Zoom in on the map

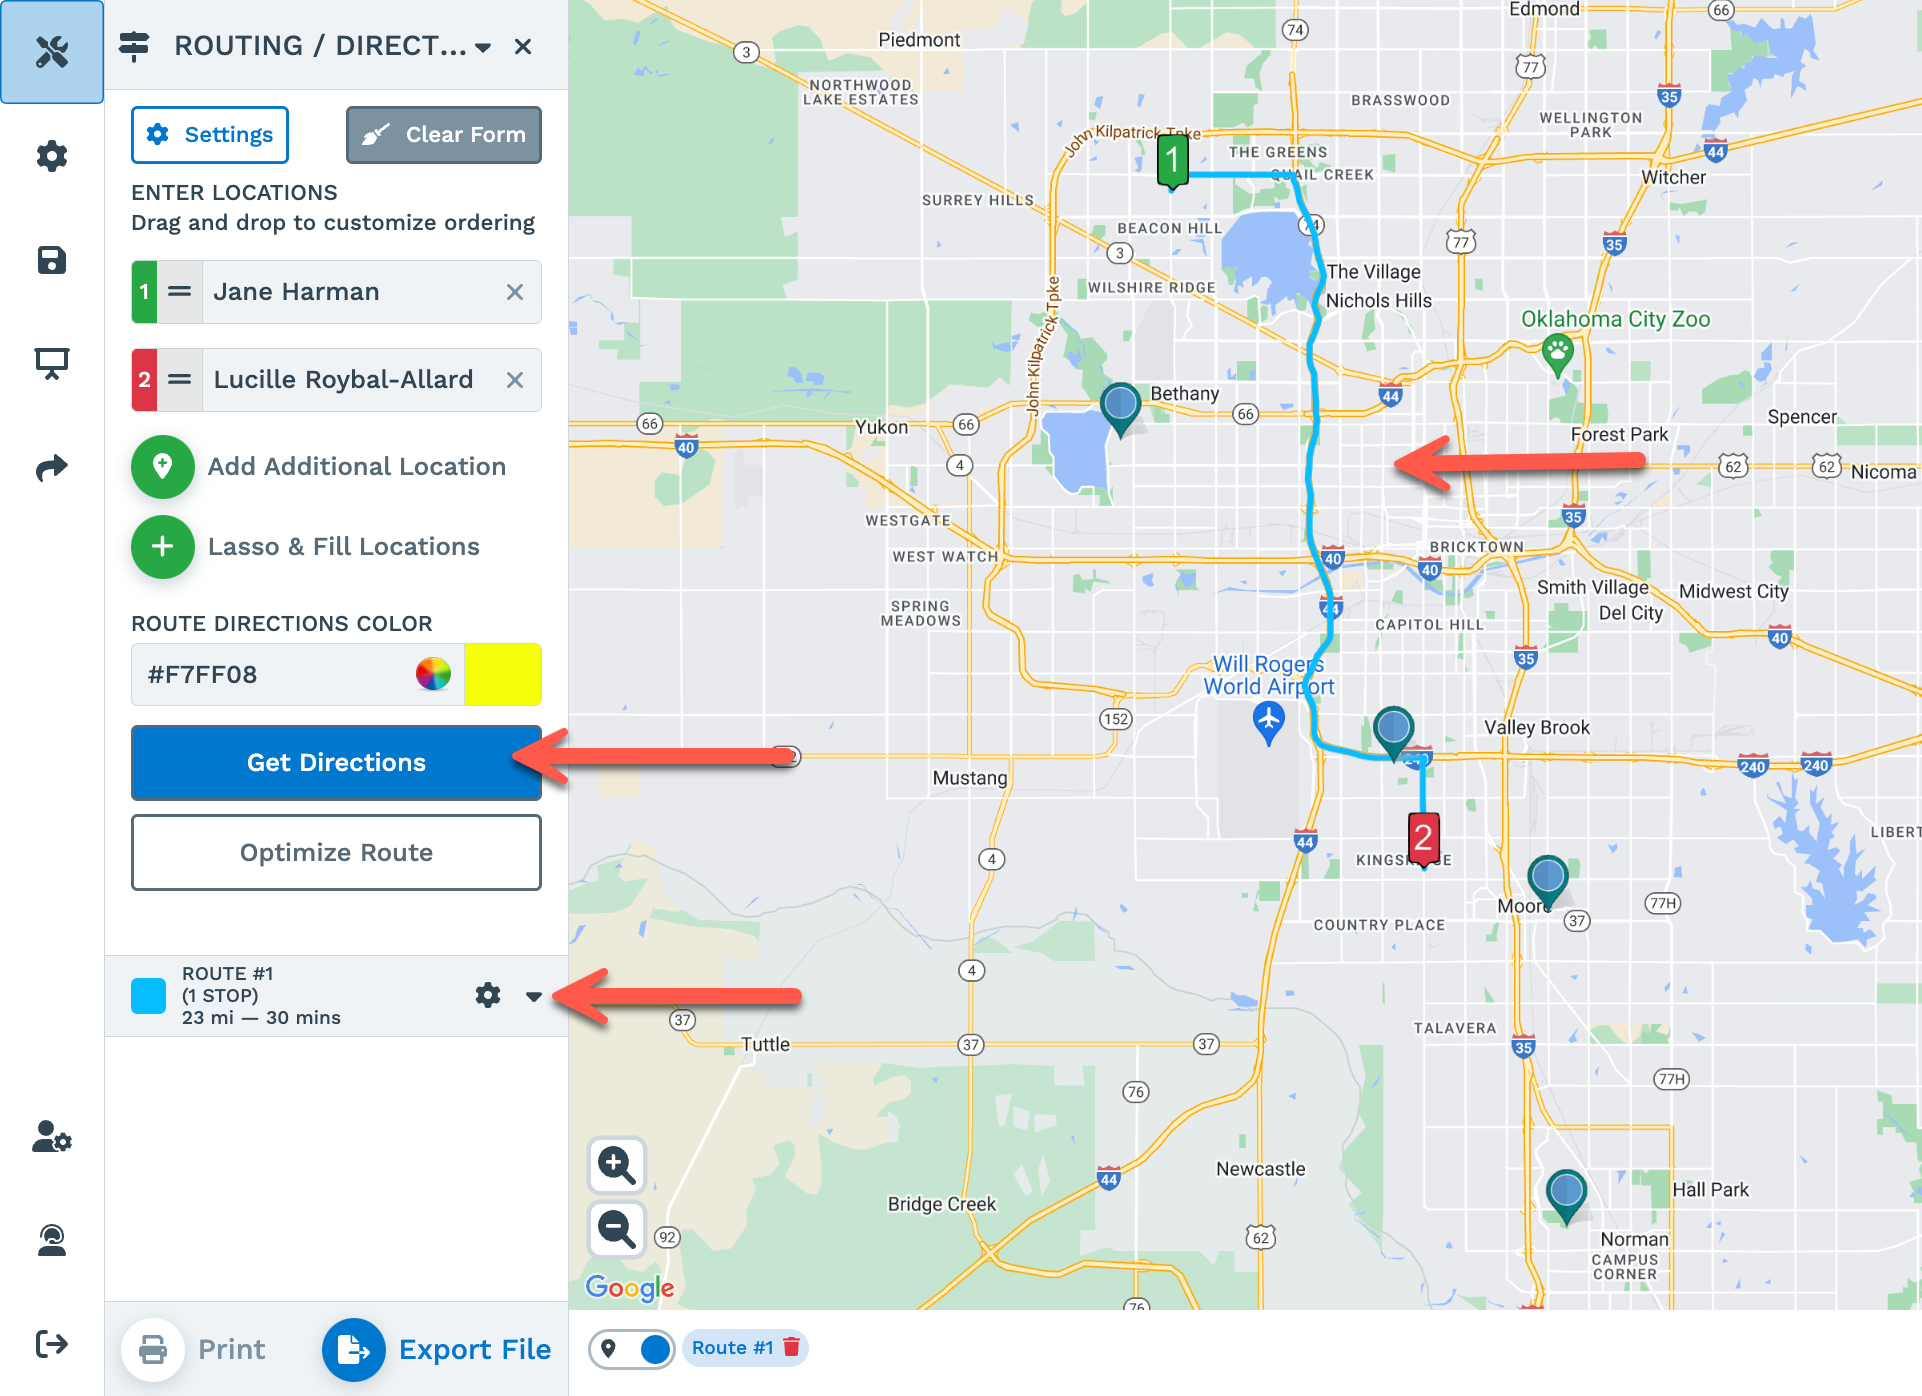(616, 1165)
